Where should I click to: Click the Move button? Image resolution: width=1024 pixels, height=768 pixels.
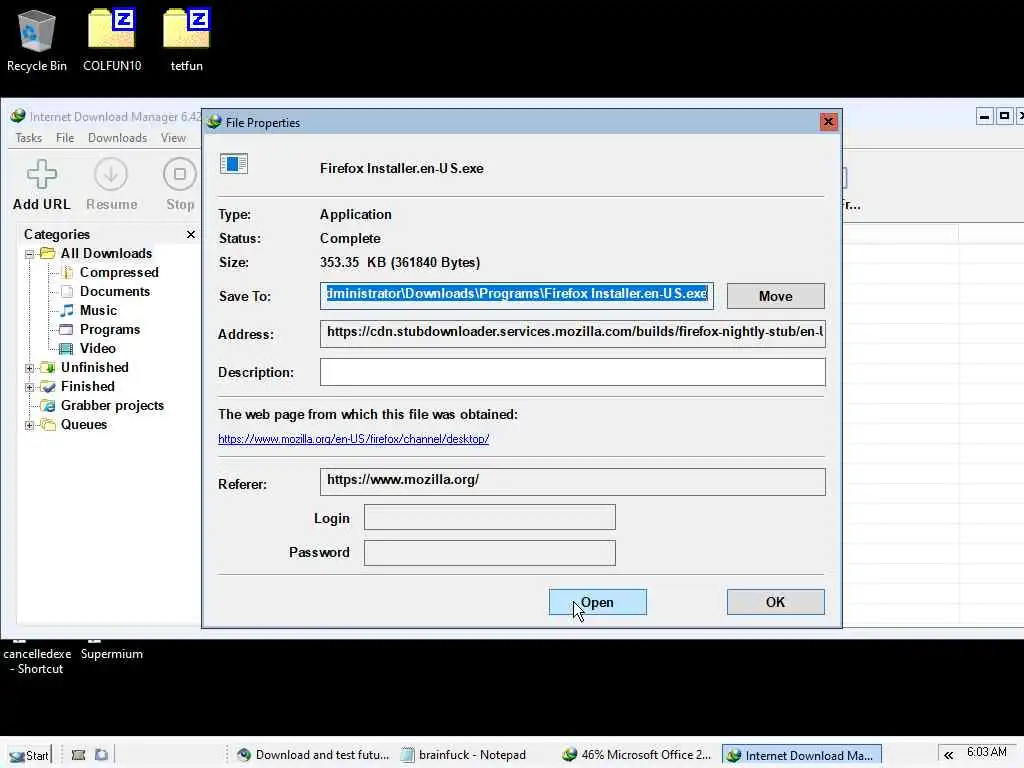pos(775,296)
